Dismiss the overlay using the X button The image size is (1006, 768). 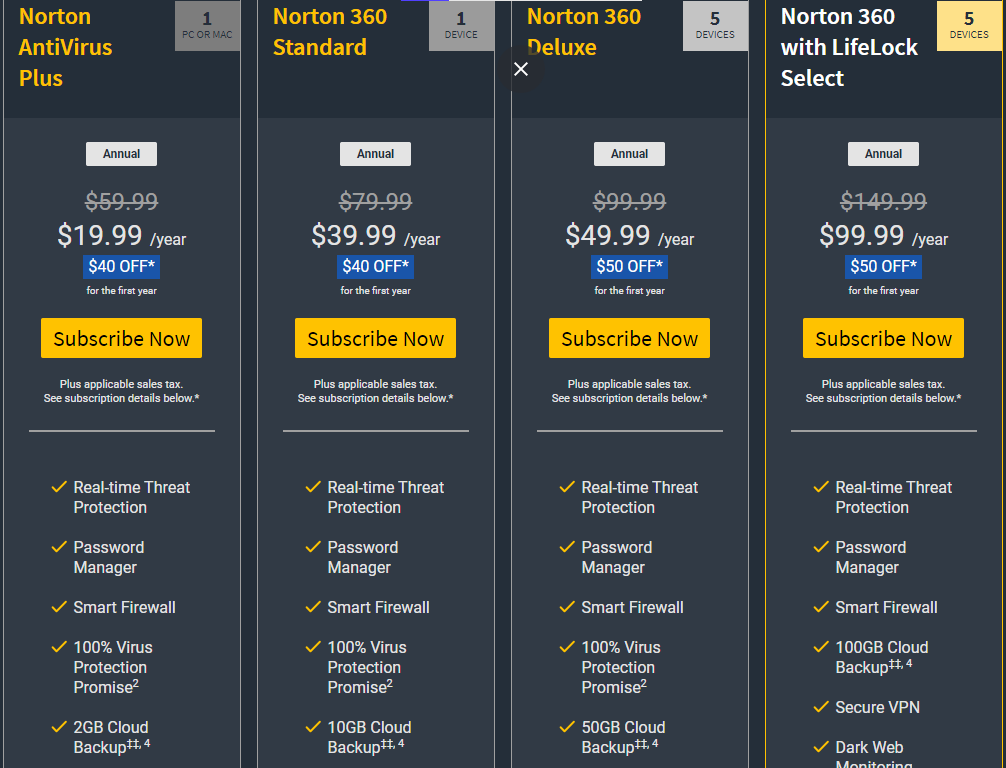[521, 69]
